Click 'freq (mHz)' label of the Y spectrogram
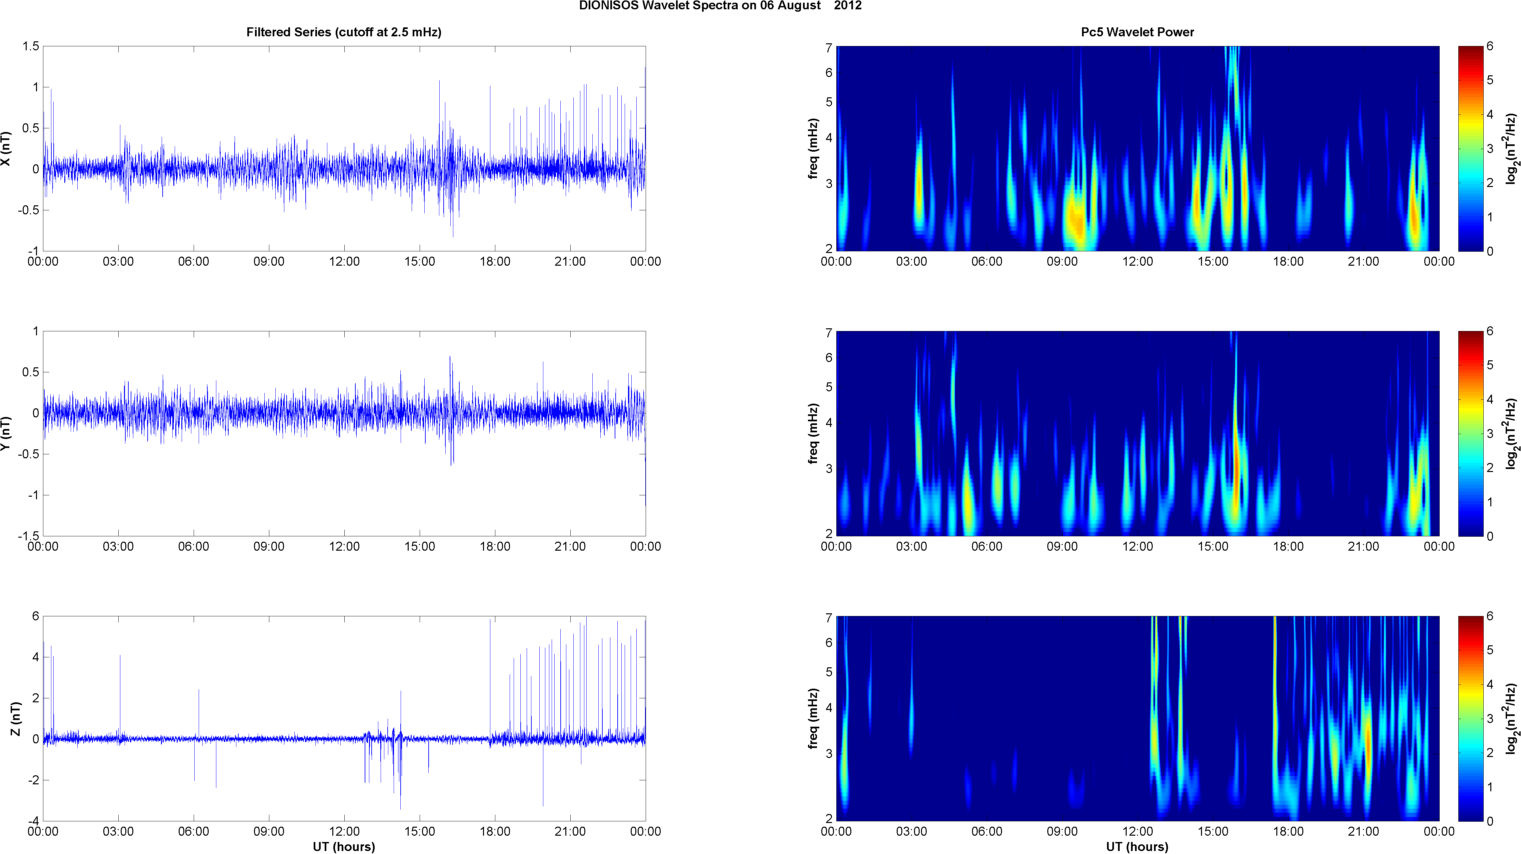The width and height of the screenshot is (1521, 854). (x=814, y=433)
